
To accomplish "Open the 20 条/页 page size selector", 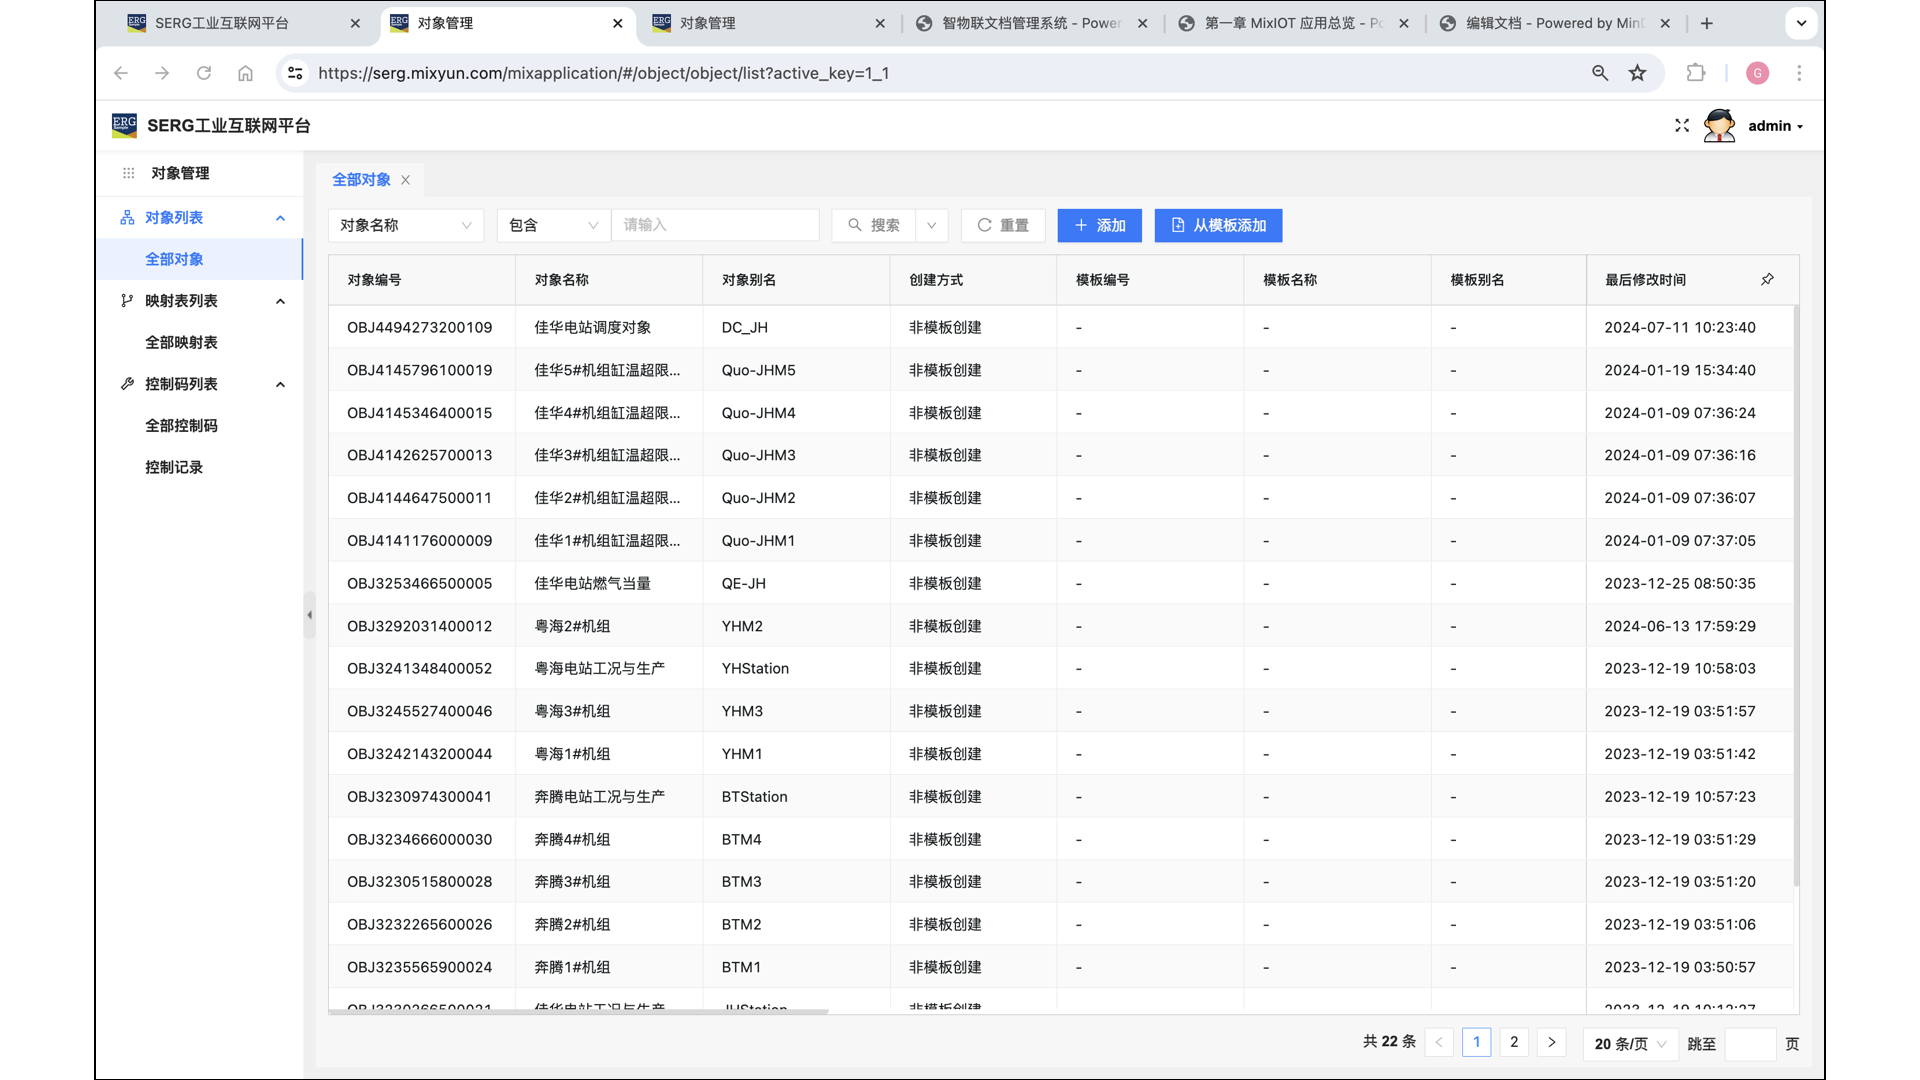I will [1630, 1043].
